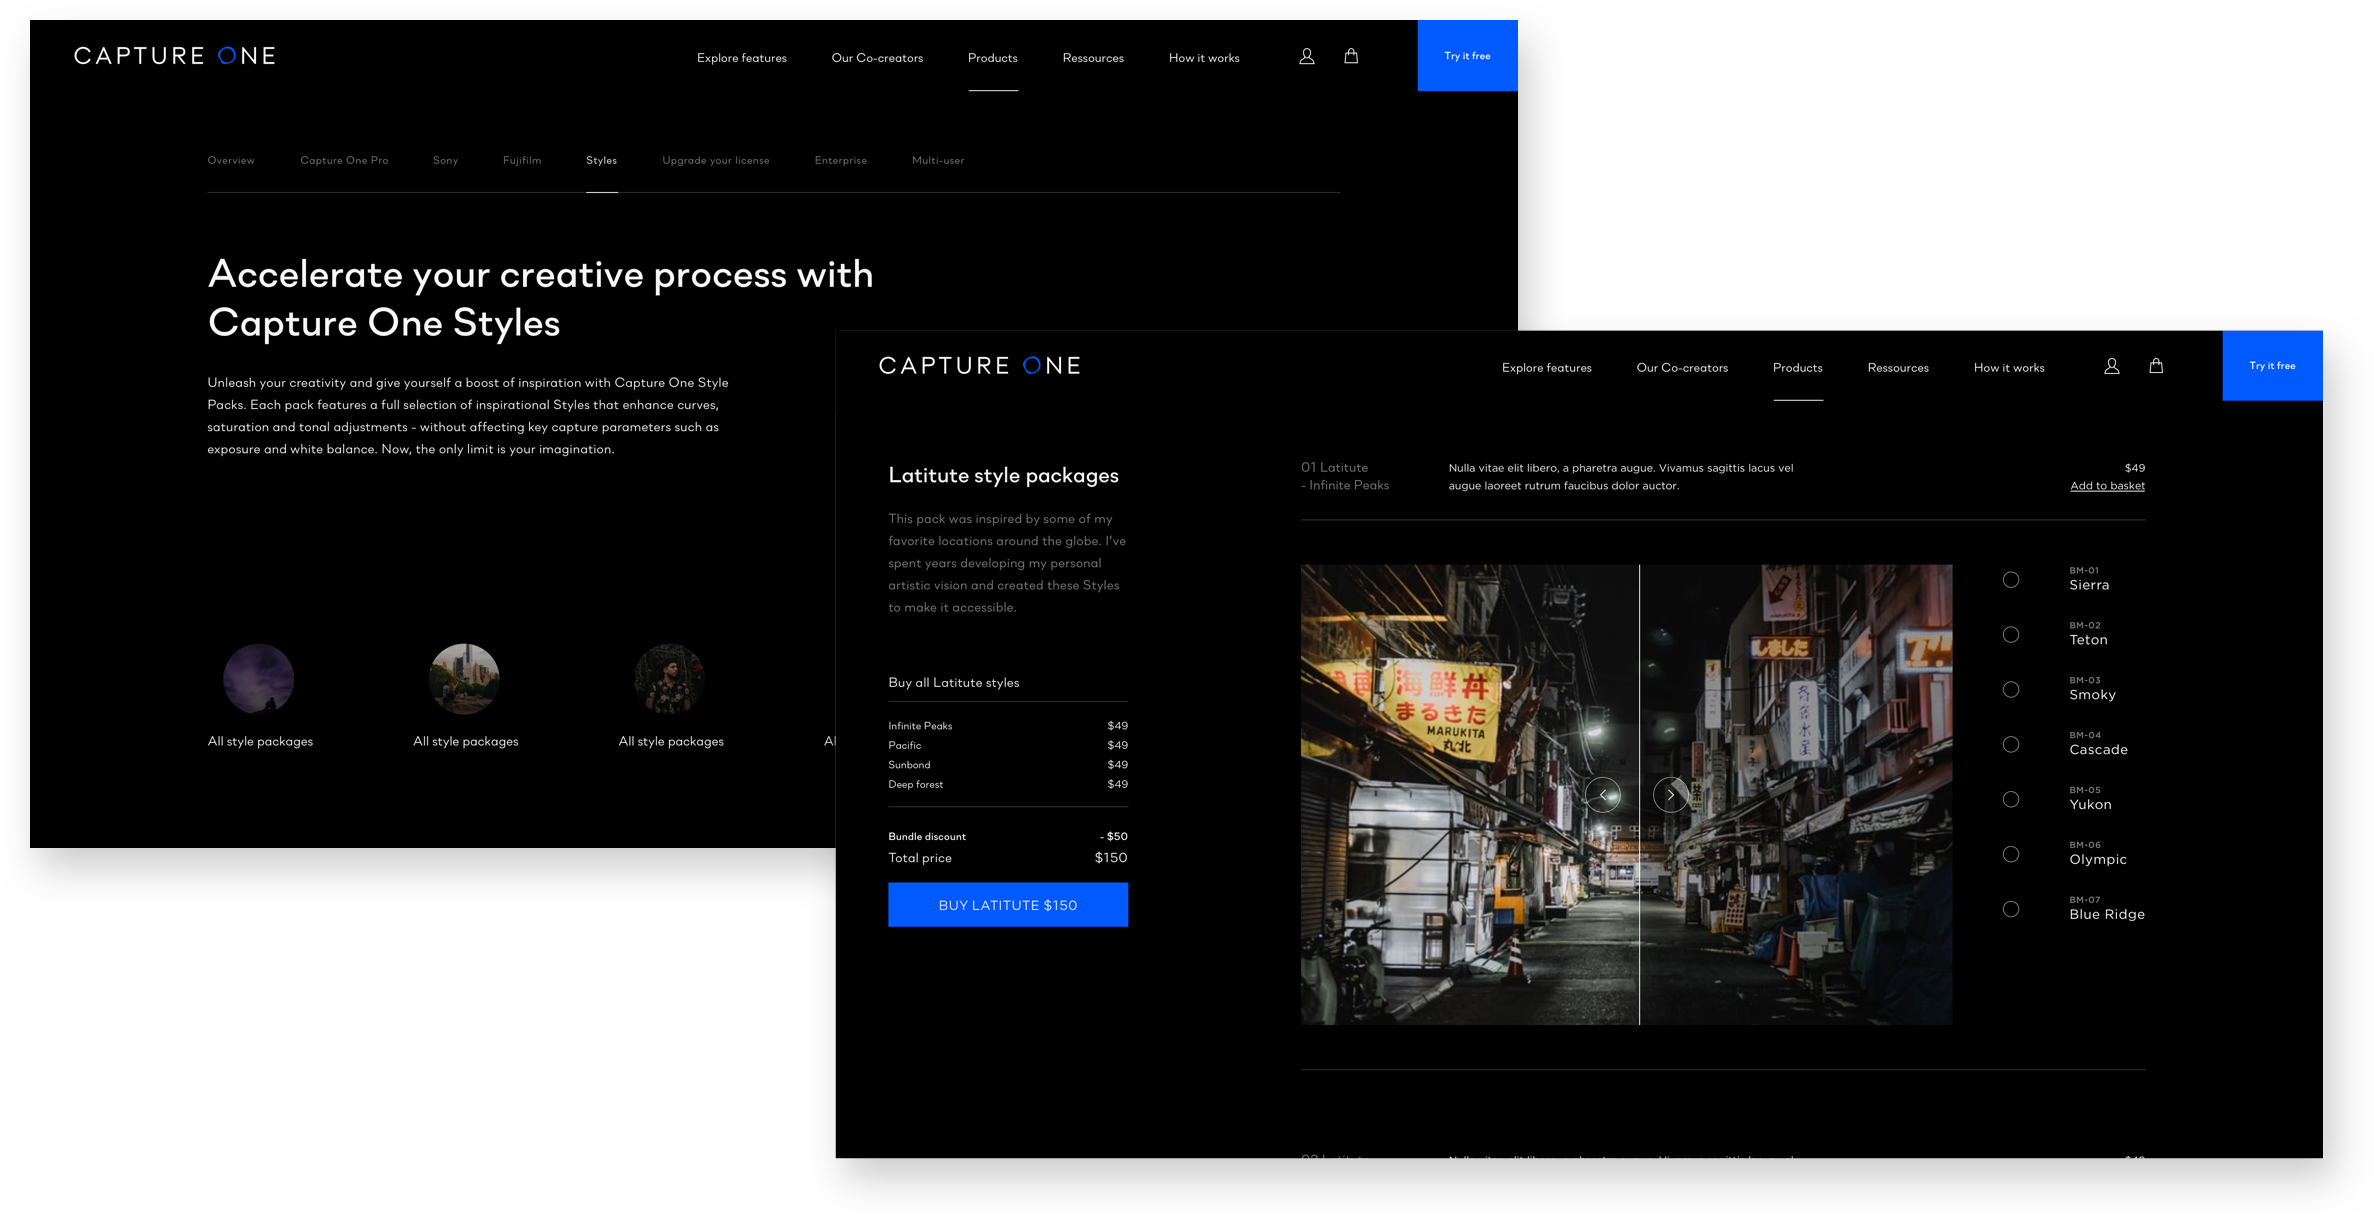2374x1219 pixels.
Task: Open Our Co-creators in front window
Action: point(1682,368)
